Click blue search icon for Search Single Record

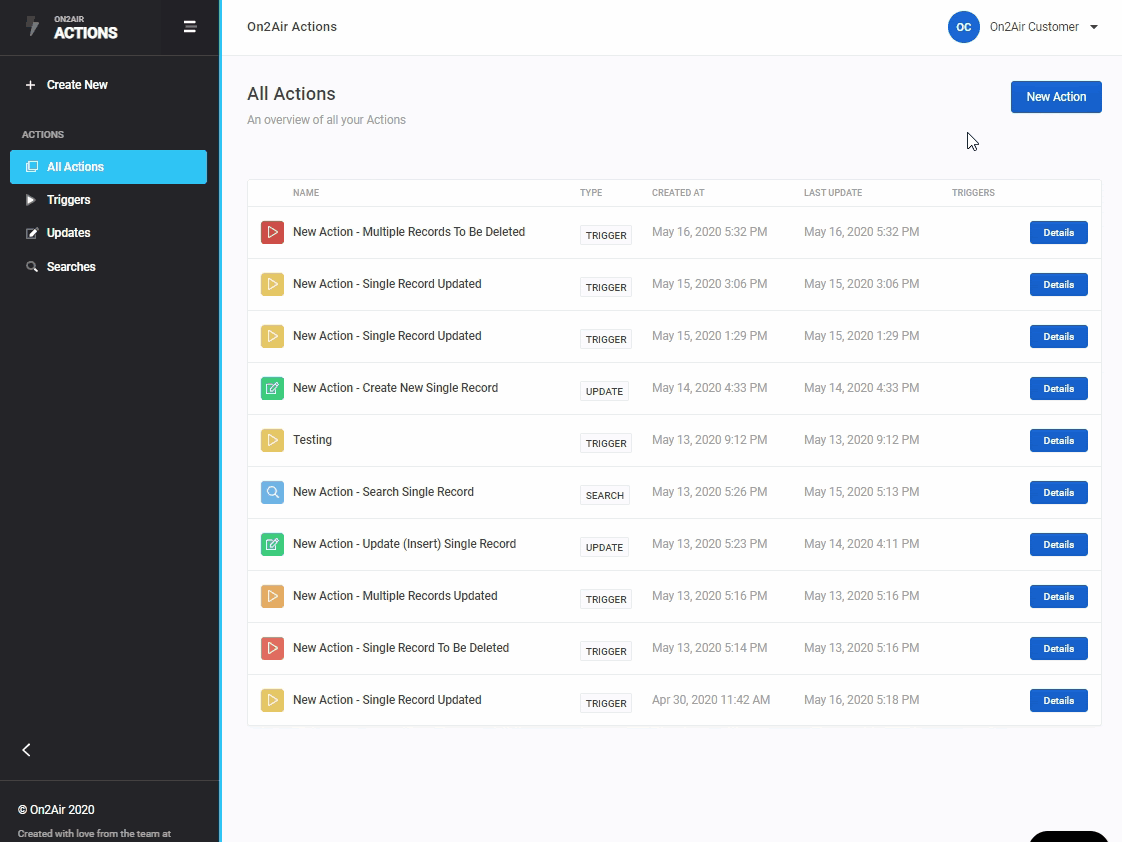click(272, 492)
